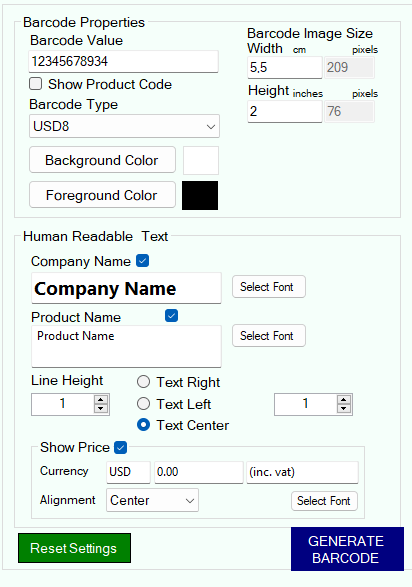Click the Background Color button
This screenshot has width=412, height=587.
coord(102,160)
